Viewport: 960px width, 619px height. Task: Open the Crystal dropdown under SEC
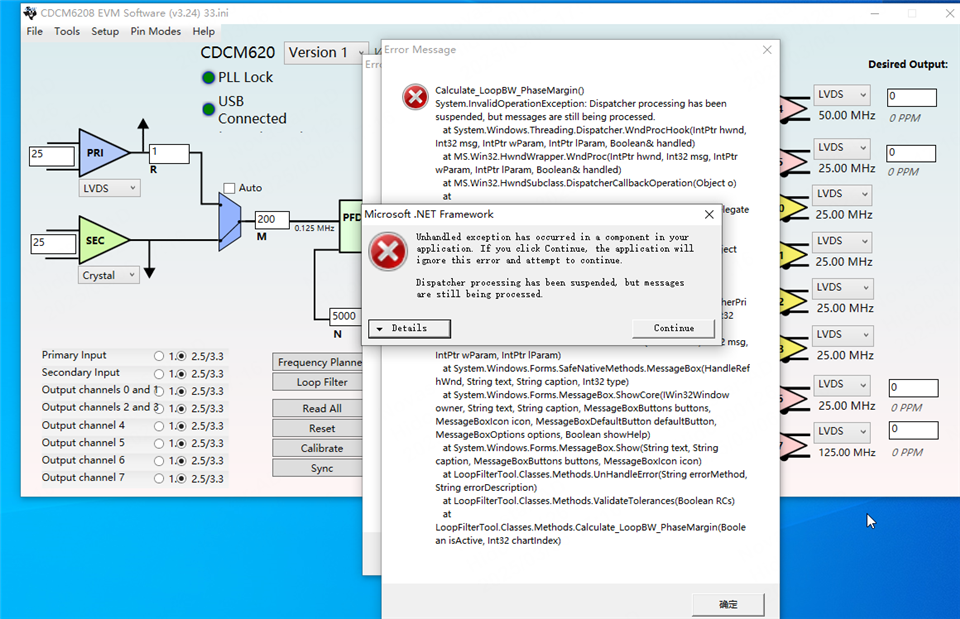109,275
